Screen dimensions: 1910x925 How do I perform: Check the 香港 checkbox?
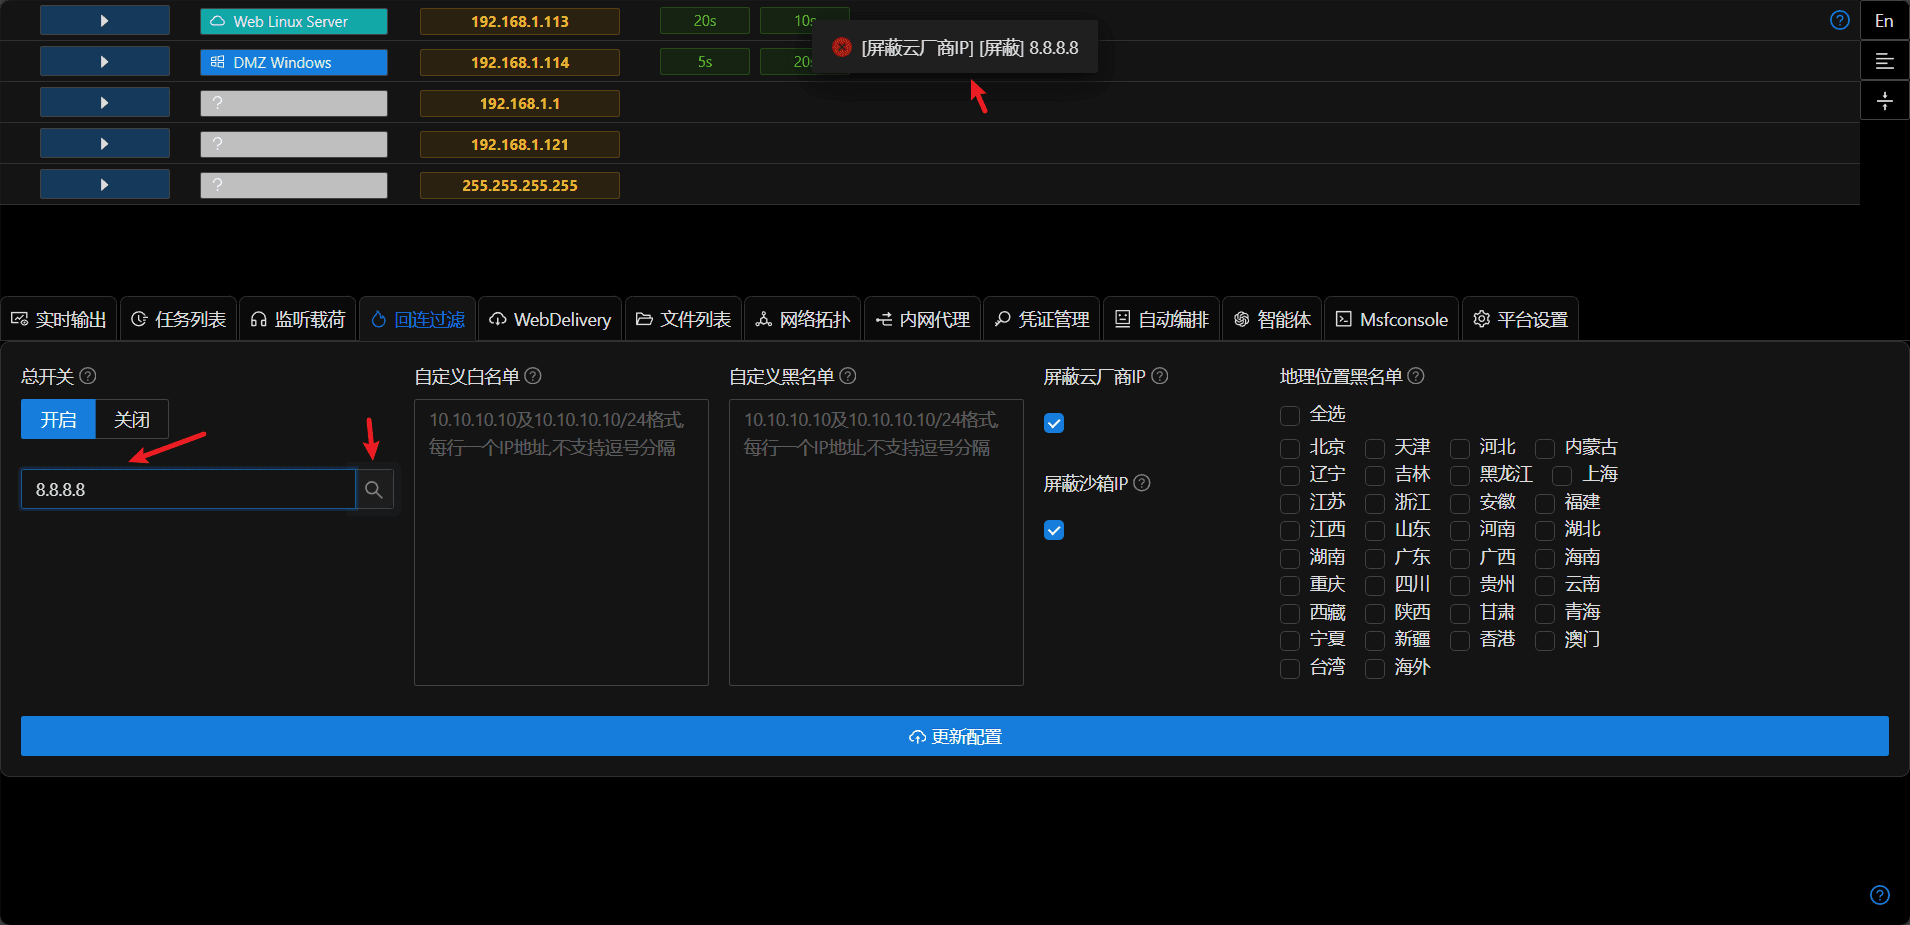(x=1460, y=640)
